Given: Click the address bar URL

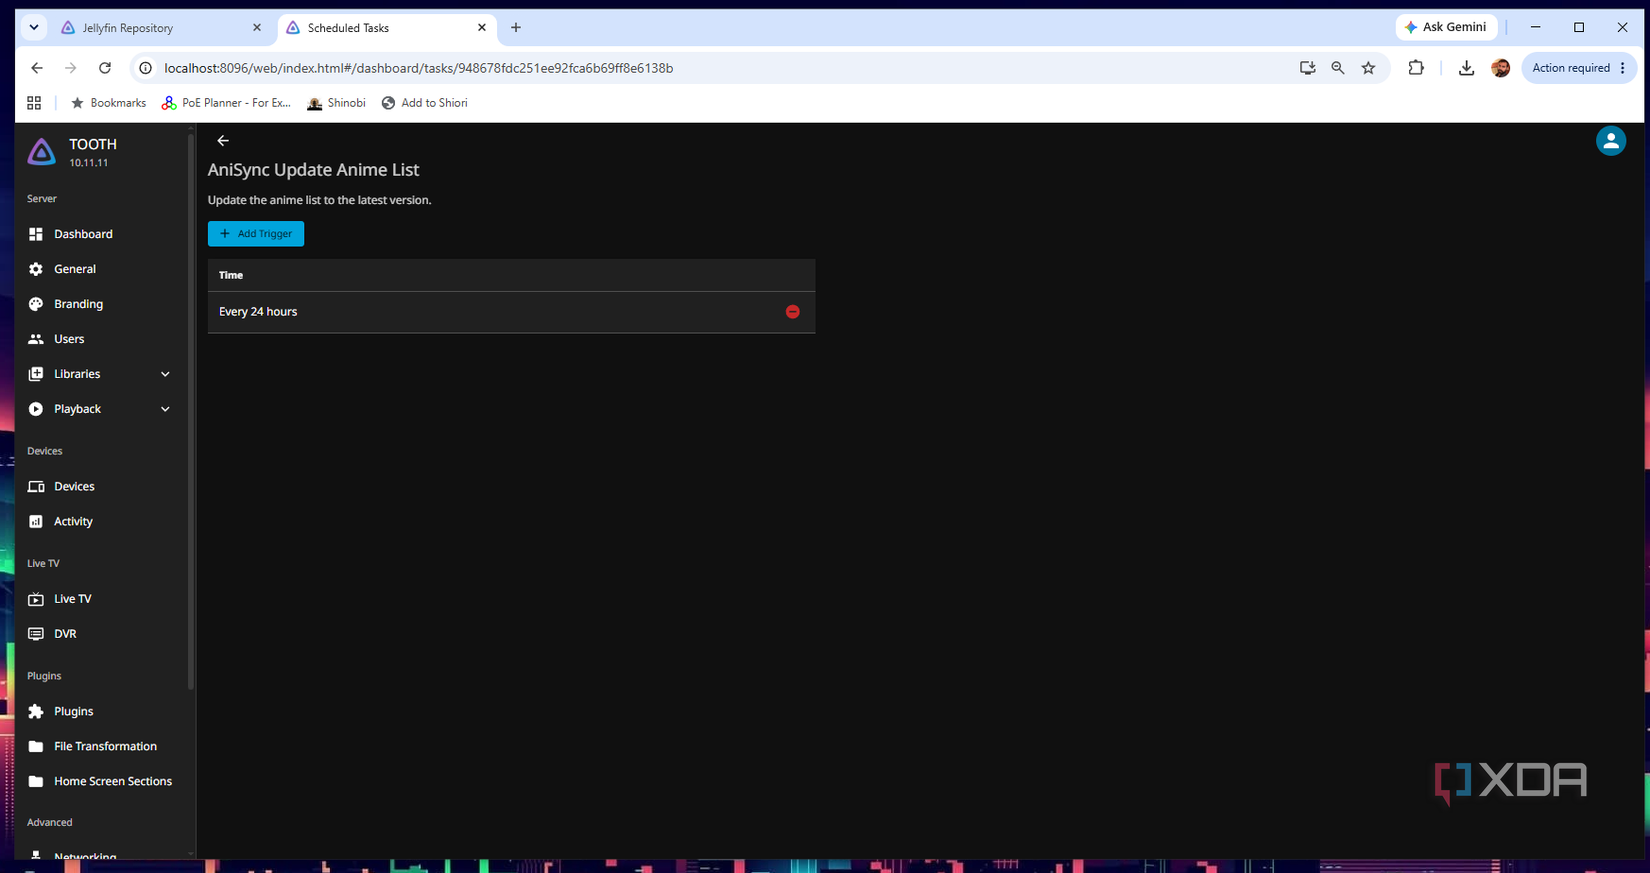Looking at the screenshot, I should coord(419,68).
